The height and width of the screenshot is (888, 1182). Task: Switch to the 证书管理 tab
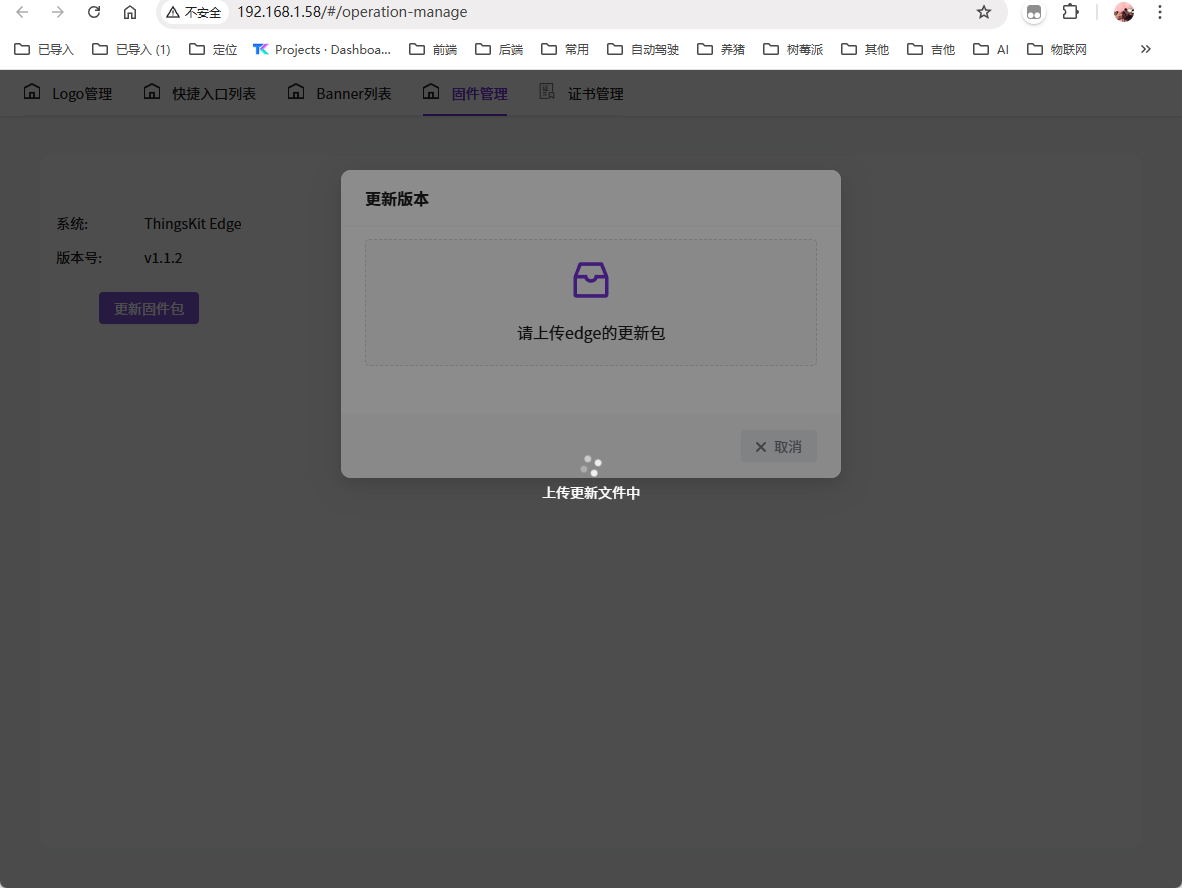(x=582, y=94)
